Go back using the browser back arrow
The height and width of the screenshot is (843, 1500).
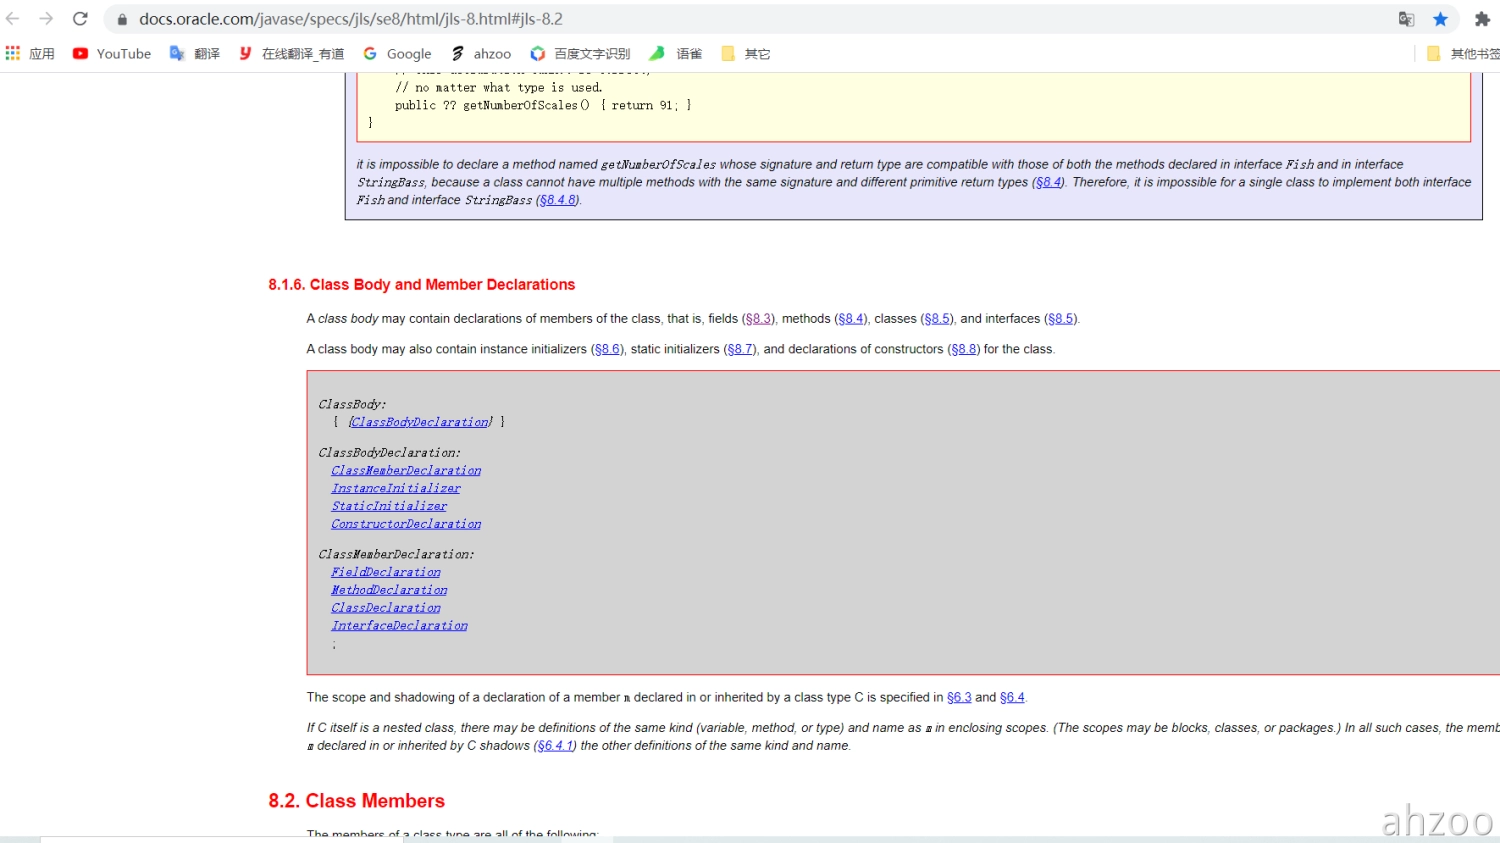(13, 19)
